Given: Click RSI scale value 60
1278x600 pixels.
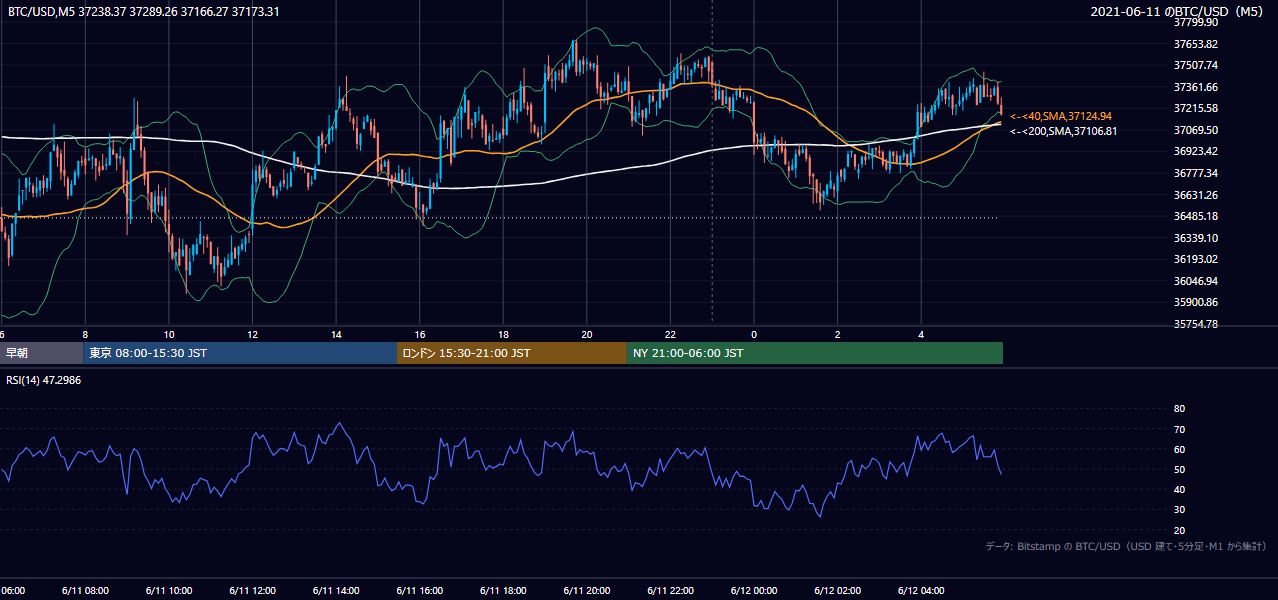Looking at the screenshot, I should point(1179,449).
